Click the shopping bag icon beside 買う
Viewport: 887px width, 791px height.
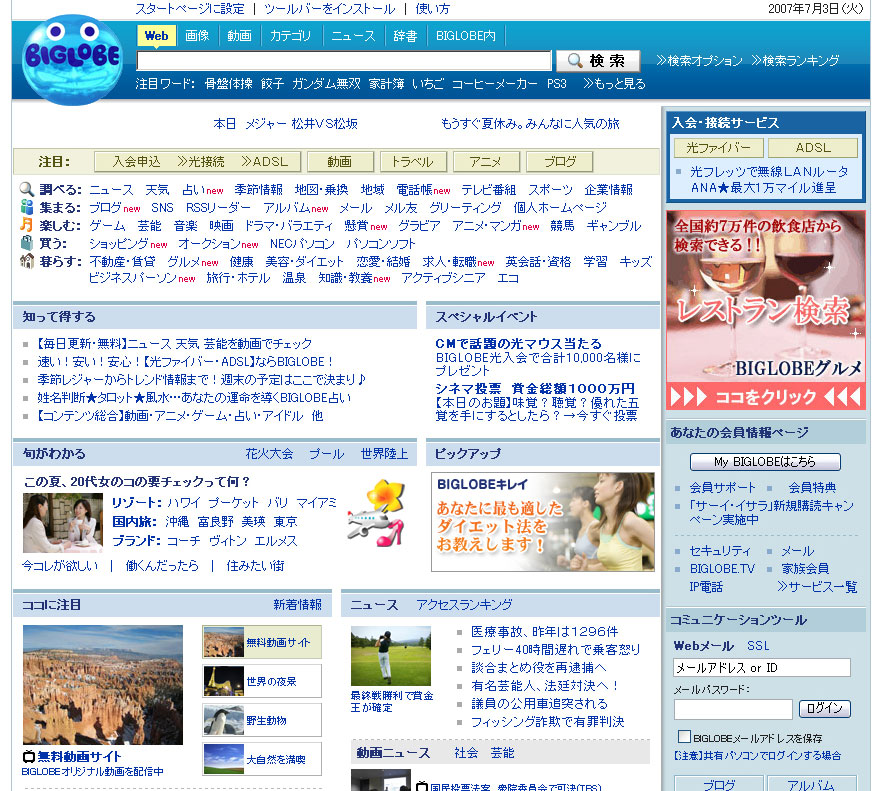point(27,243)
